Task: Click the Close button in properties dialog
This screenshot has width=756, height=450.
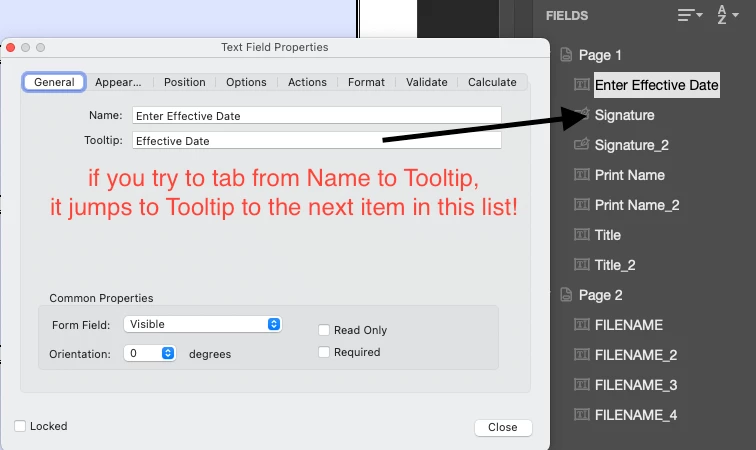Action: click(503, 427)
